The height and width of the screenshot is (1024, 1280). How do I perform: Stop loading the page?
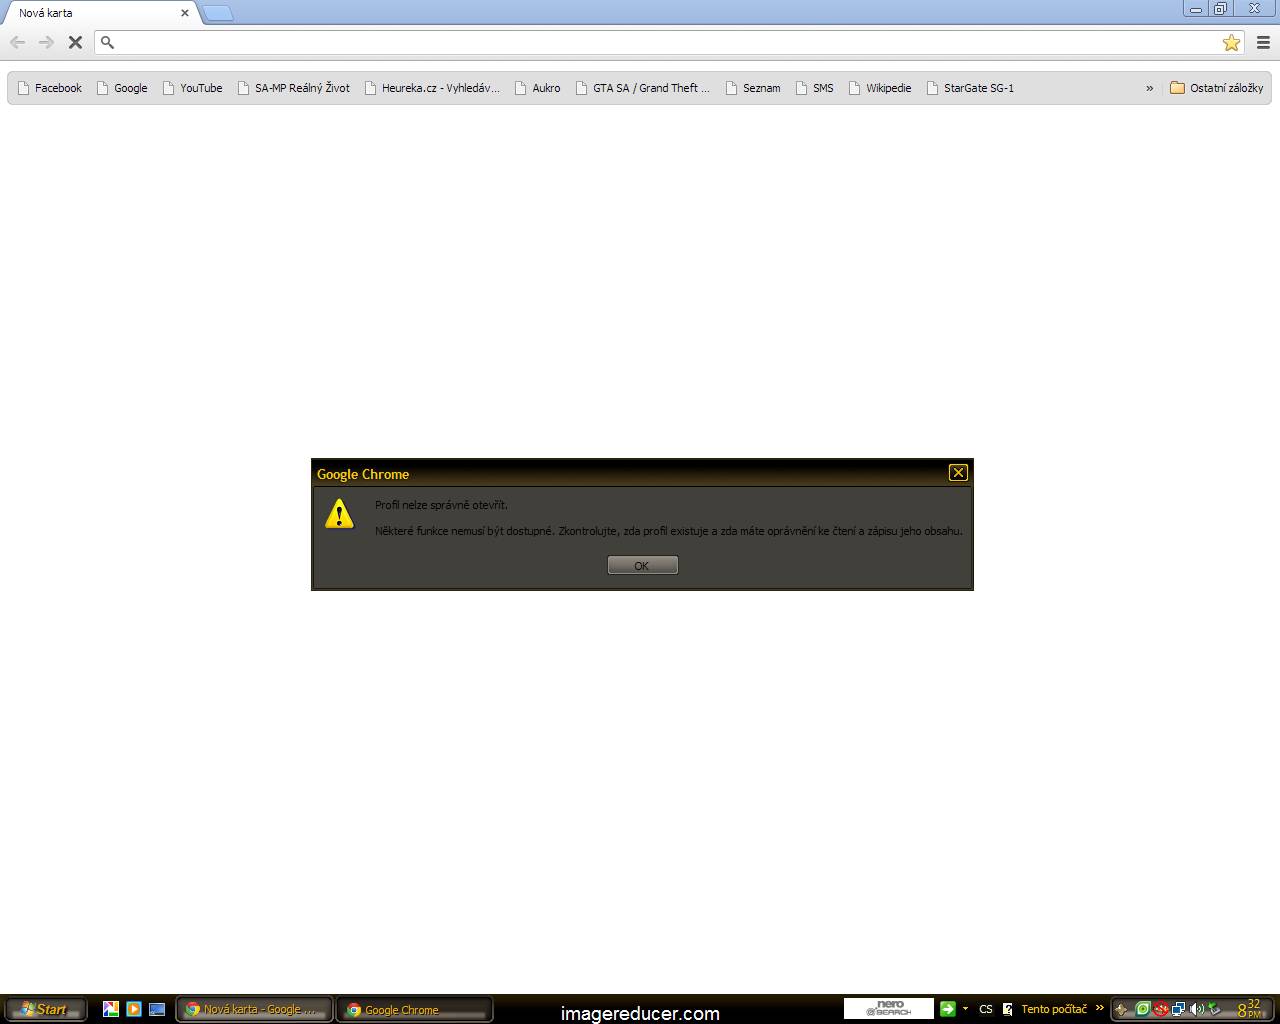coord(75,42)
